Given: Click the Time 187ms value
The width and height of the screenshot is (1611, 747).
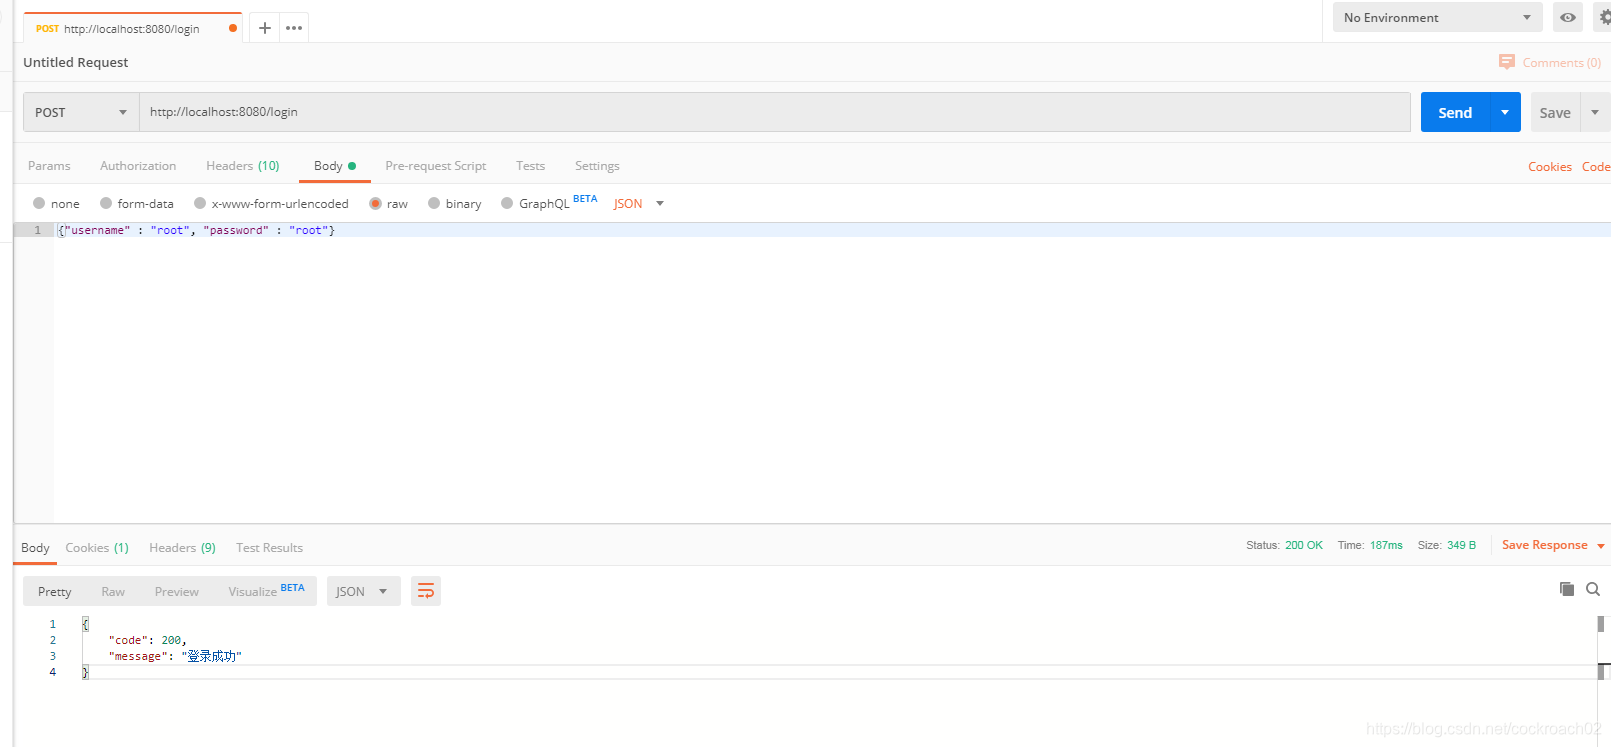Looking at the screenshot, I should [x=1386, y=545].
